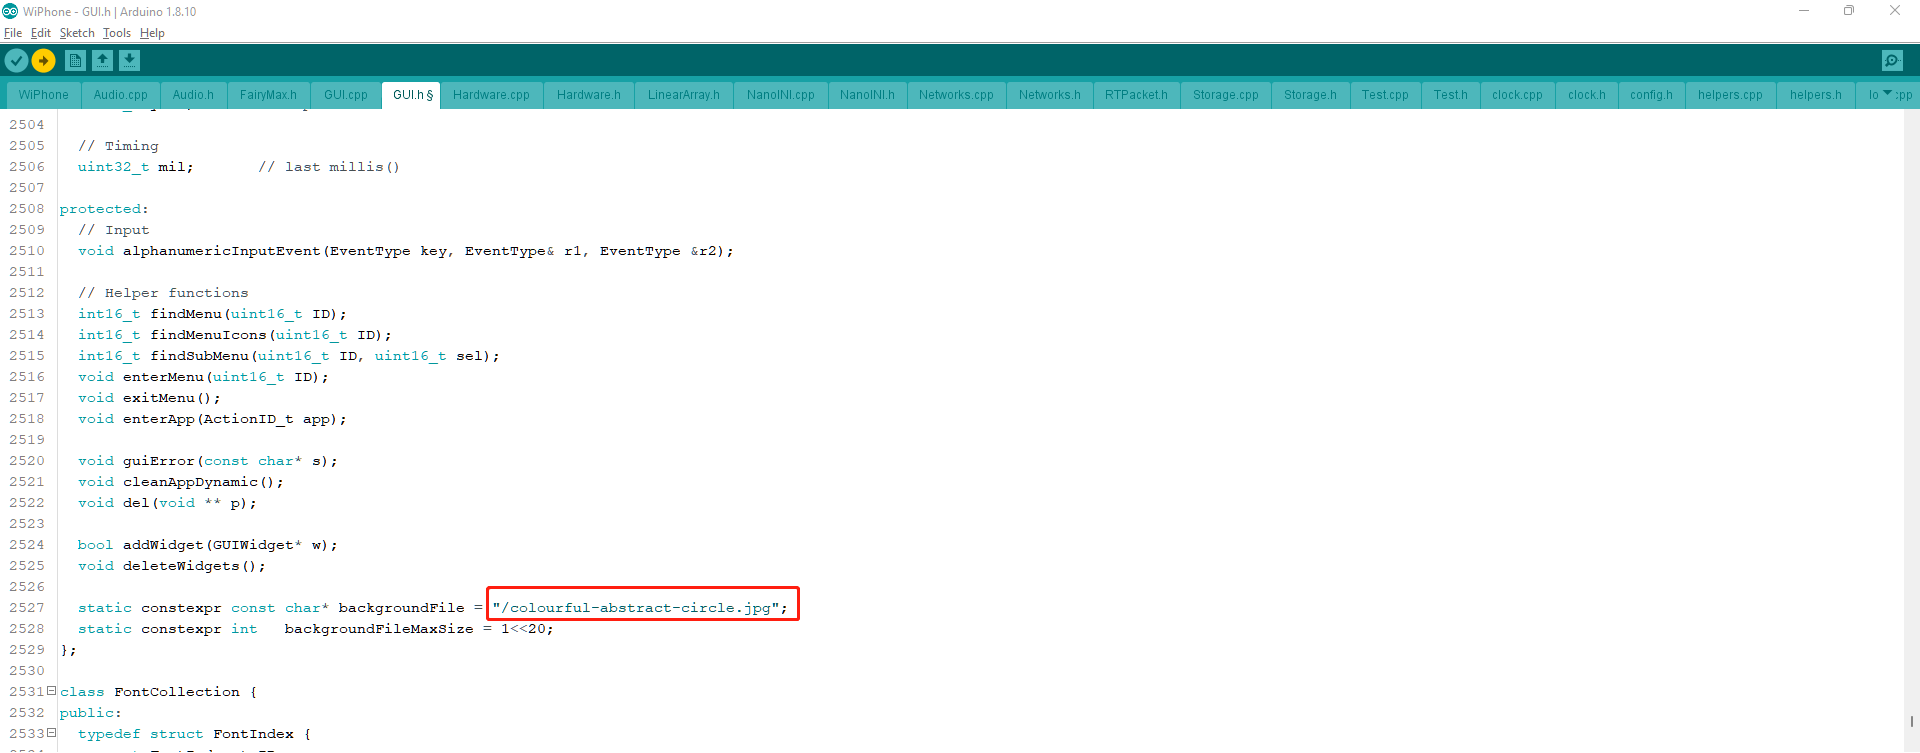The width and height of the screenshot is (1920, 753).
Task: Collapse the FontCollection class fold marker
Action: pos(51,691)
